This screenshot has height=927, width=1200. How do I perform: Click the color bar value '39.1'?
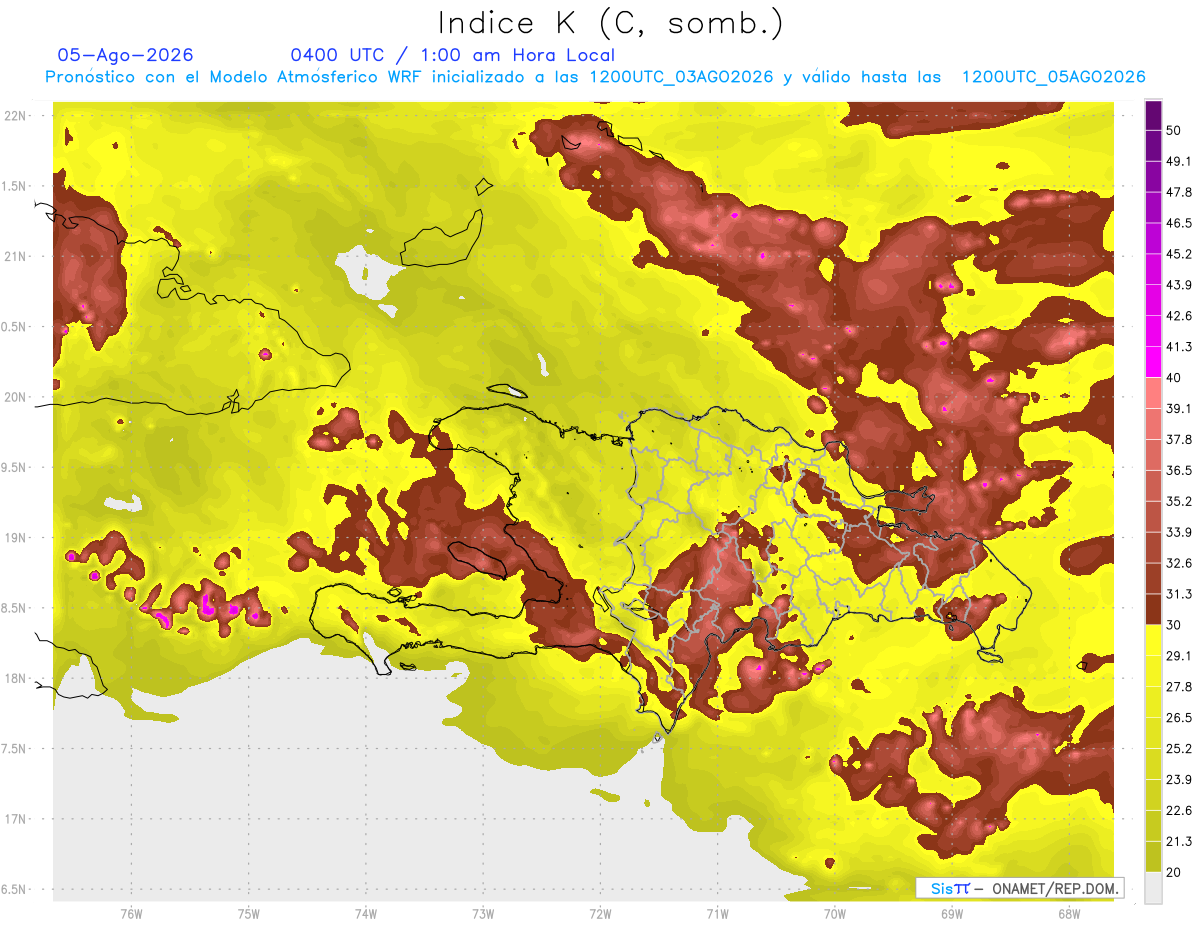[x=1179, y=408]
